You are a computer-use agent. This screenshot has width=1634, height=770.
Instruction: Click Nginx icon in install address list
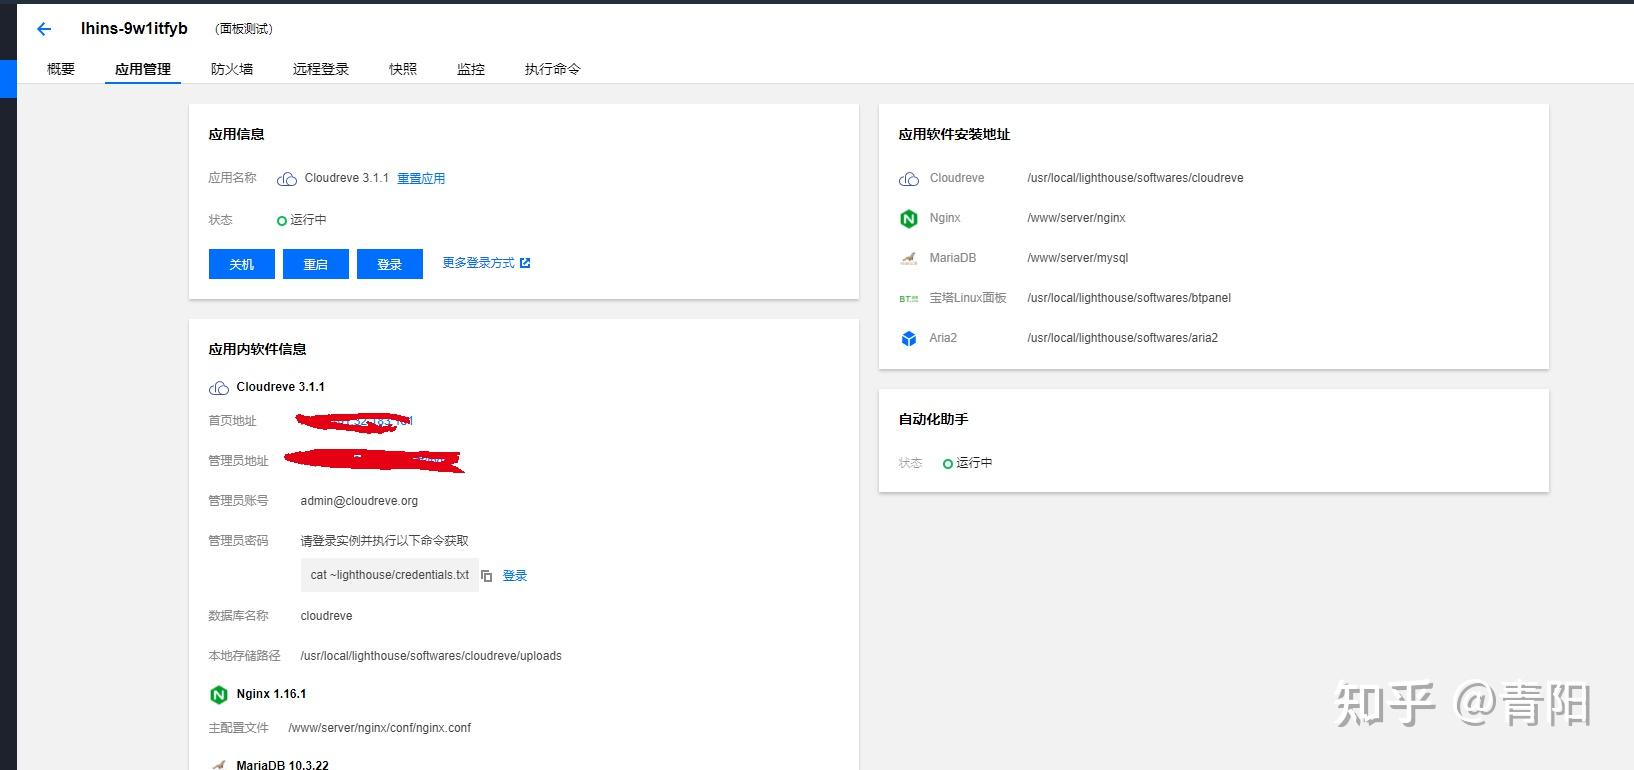point(909,219)
